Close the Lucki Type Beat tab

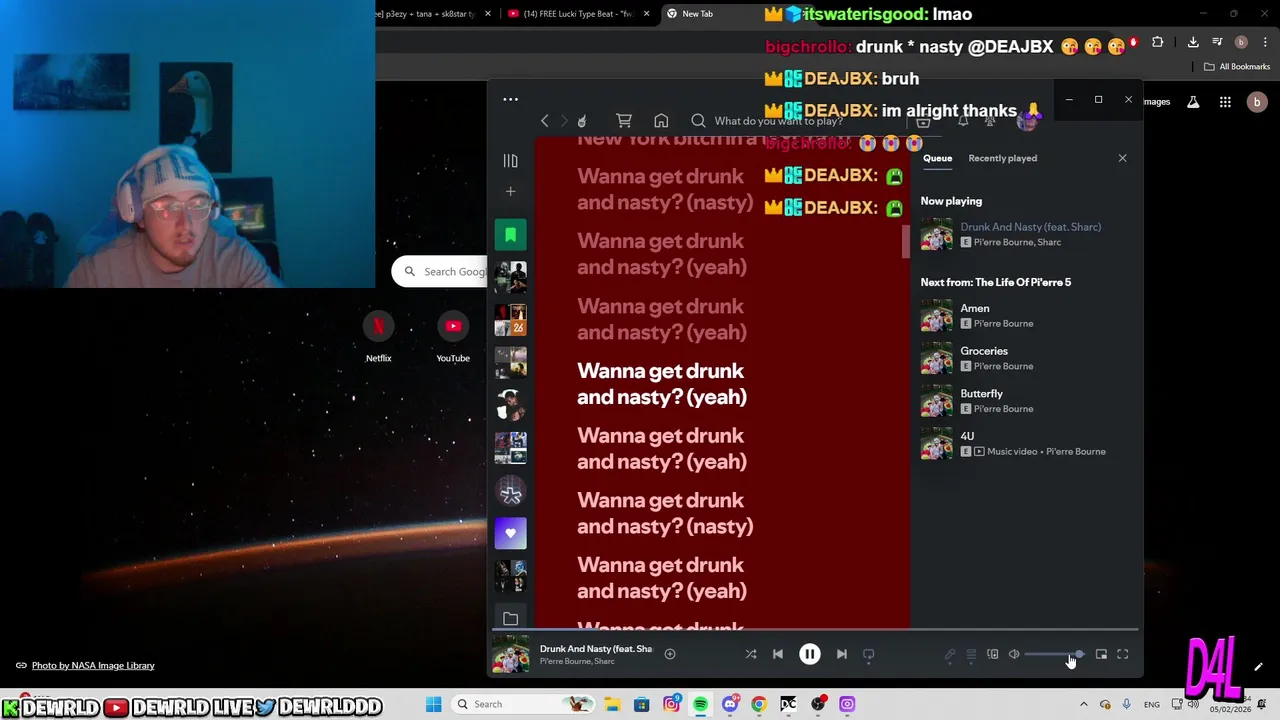tap(647, 14)
